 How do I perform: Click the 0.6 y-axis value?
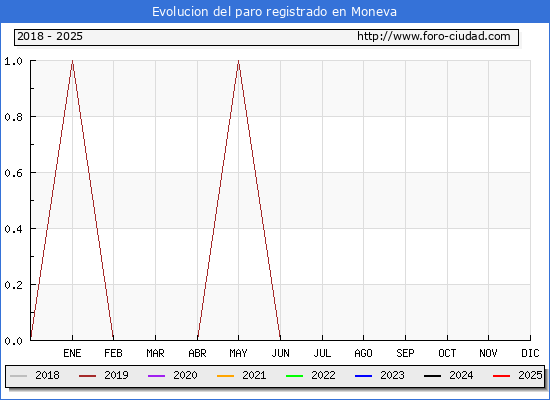click(x=13, y=173)
